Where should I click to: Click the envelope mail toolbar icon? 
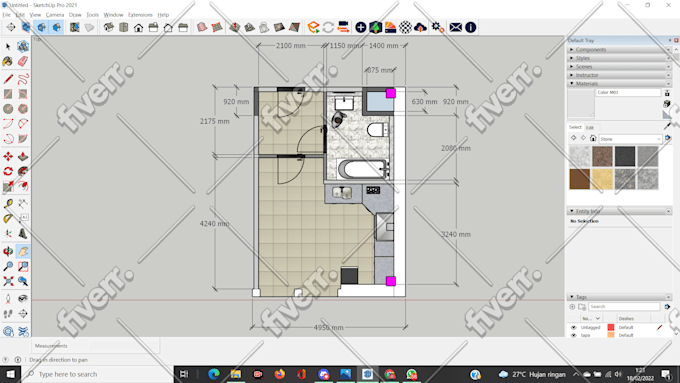[x=455, y=27]
